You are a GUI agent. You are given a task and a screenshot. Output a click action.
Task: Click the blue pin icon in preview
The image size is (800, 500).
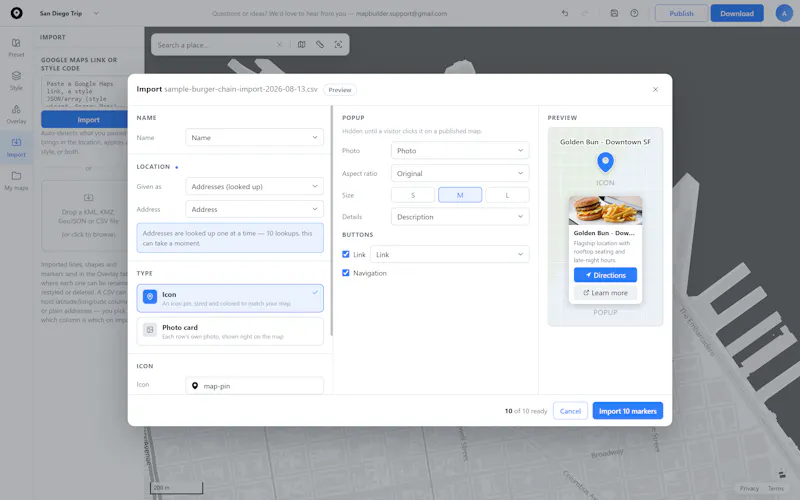pyautogui.click(x=606, y=162)
